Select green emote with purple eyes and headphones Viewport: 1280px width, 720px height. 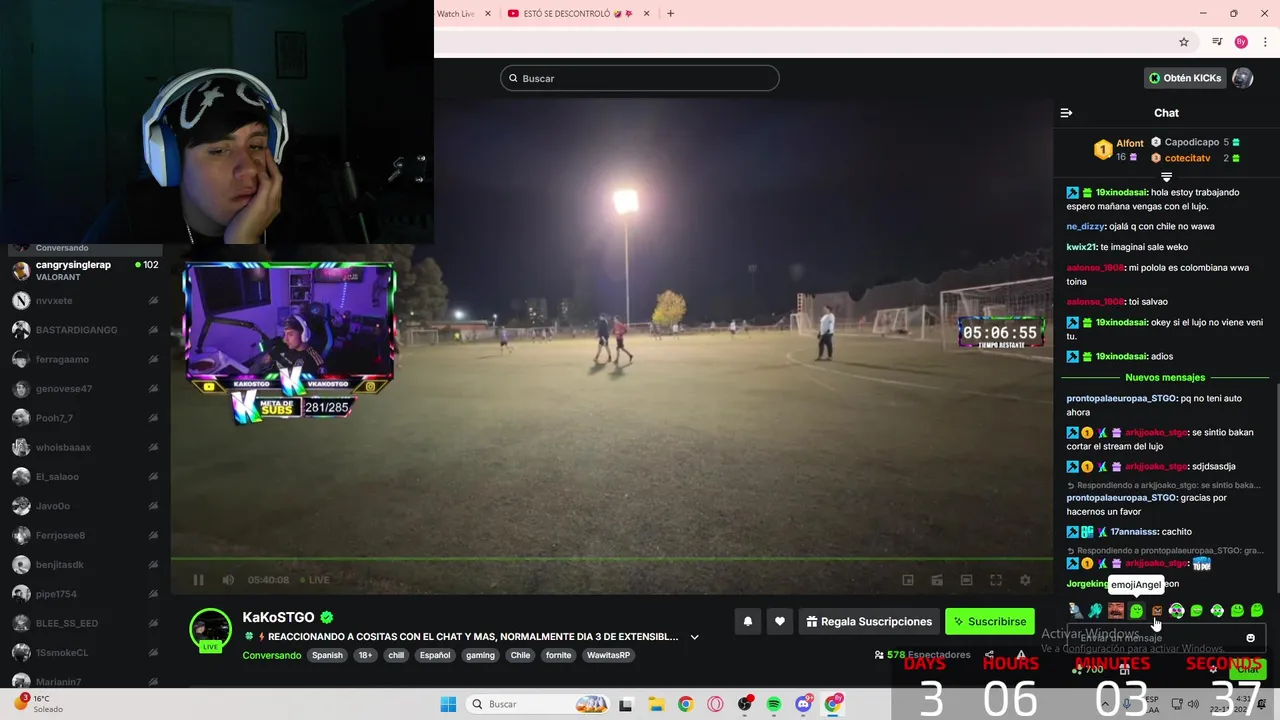[x=1177, y=610]
